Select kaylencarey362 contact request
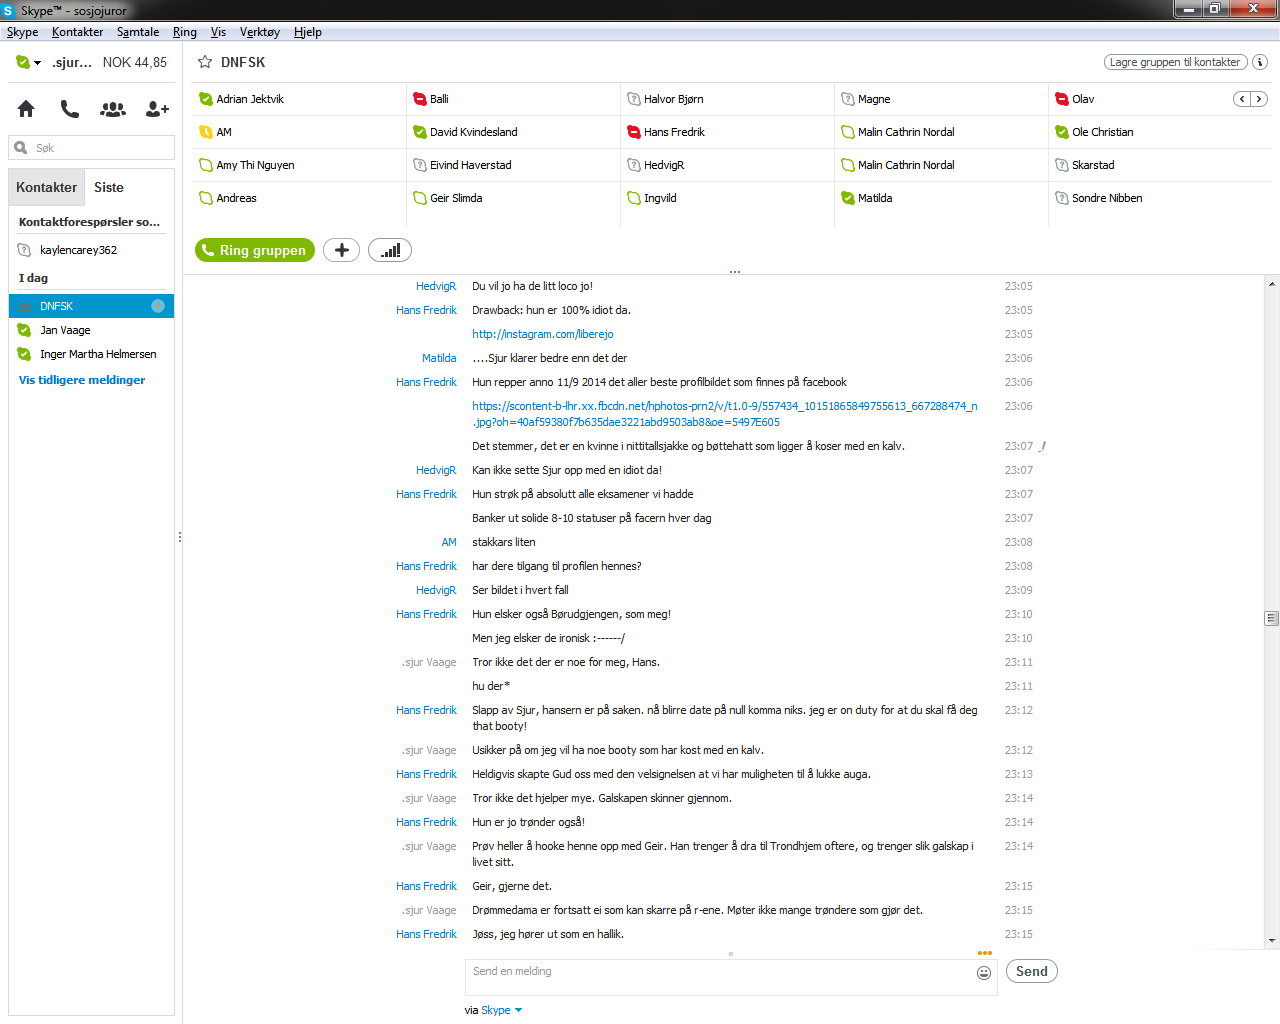Image resolution: width=1280 pixels, height=1024 pixels. pos(91,250)
